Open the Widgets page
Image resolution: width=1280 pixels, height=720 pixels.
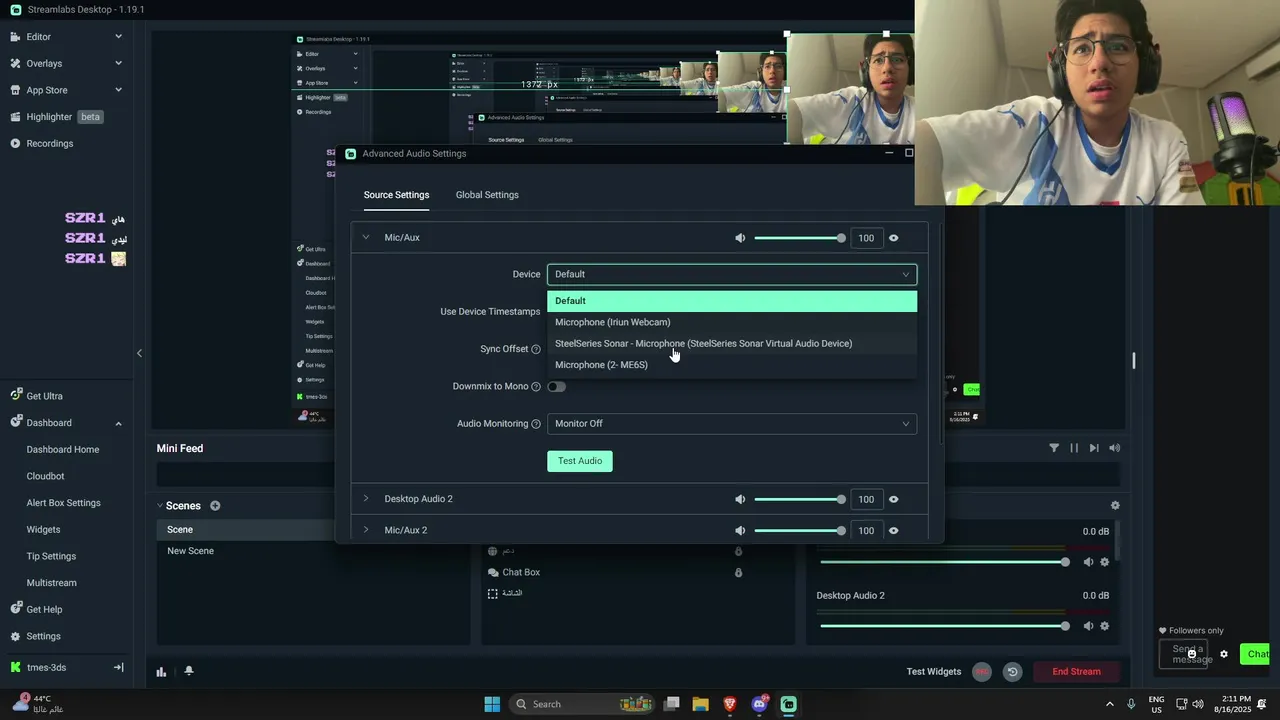pos(43,530)
